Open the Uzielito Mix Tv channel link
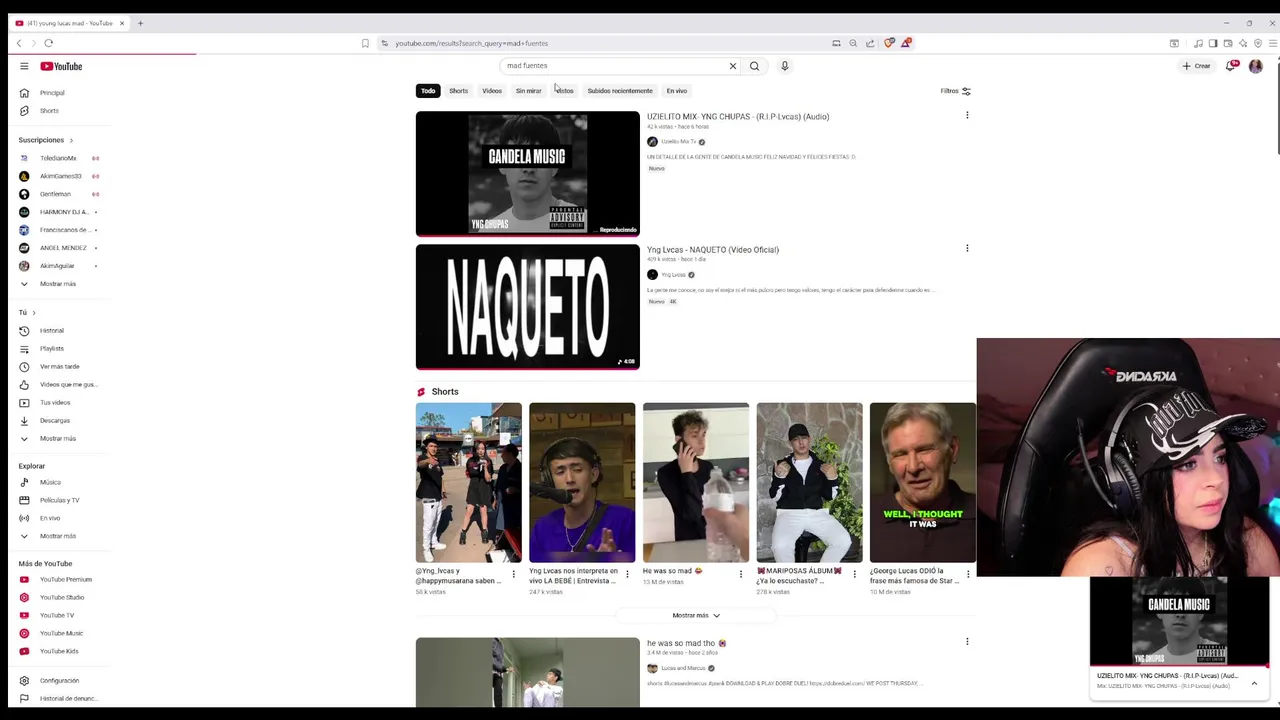The image size is (1280, 720). click(679, 142)
